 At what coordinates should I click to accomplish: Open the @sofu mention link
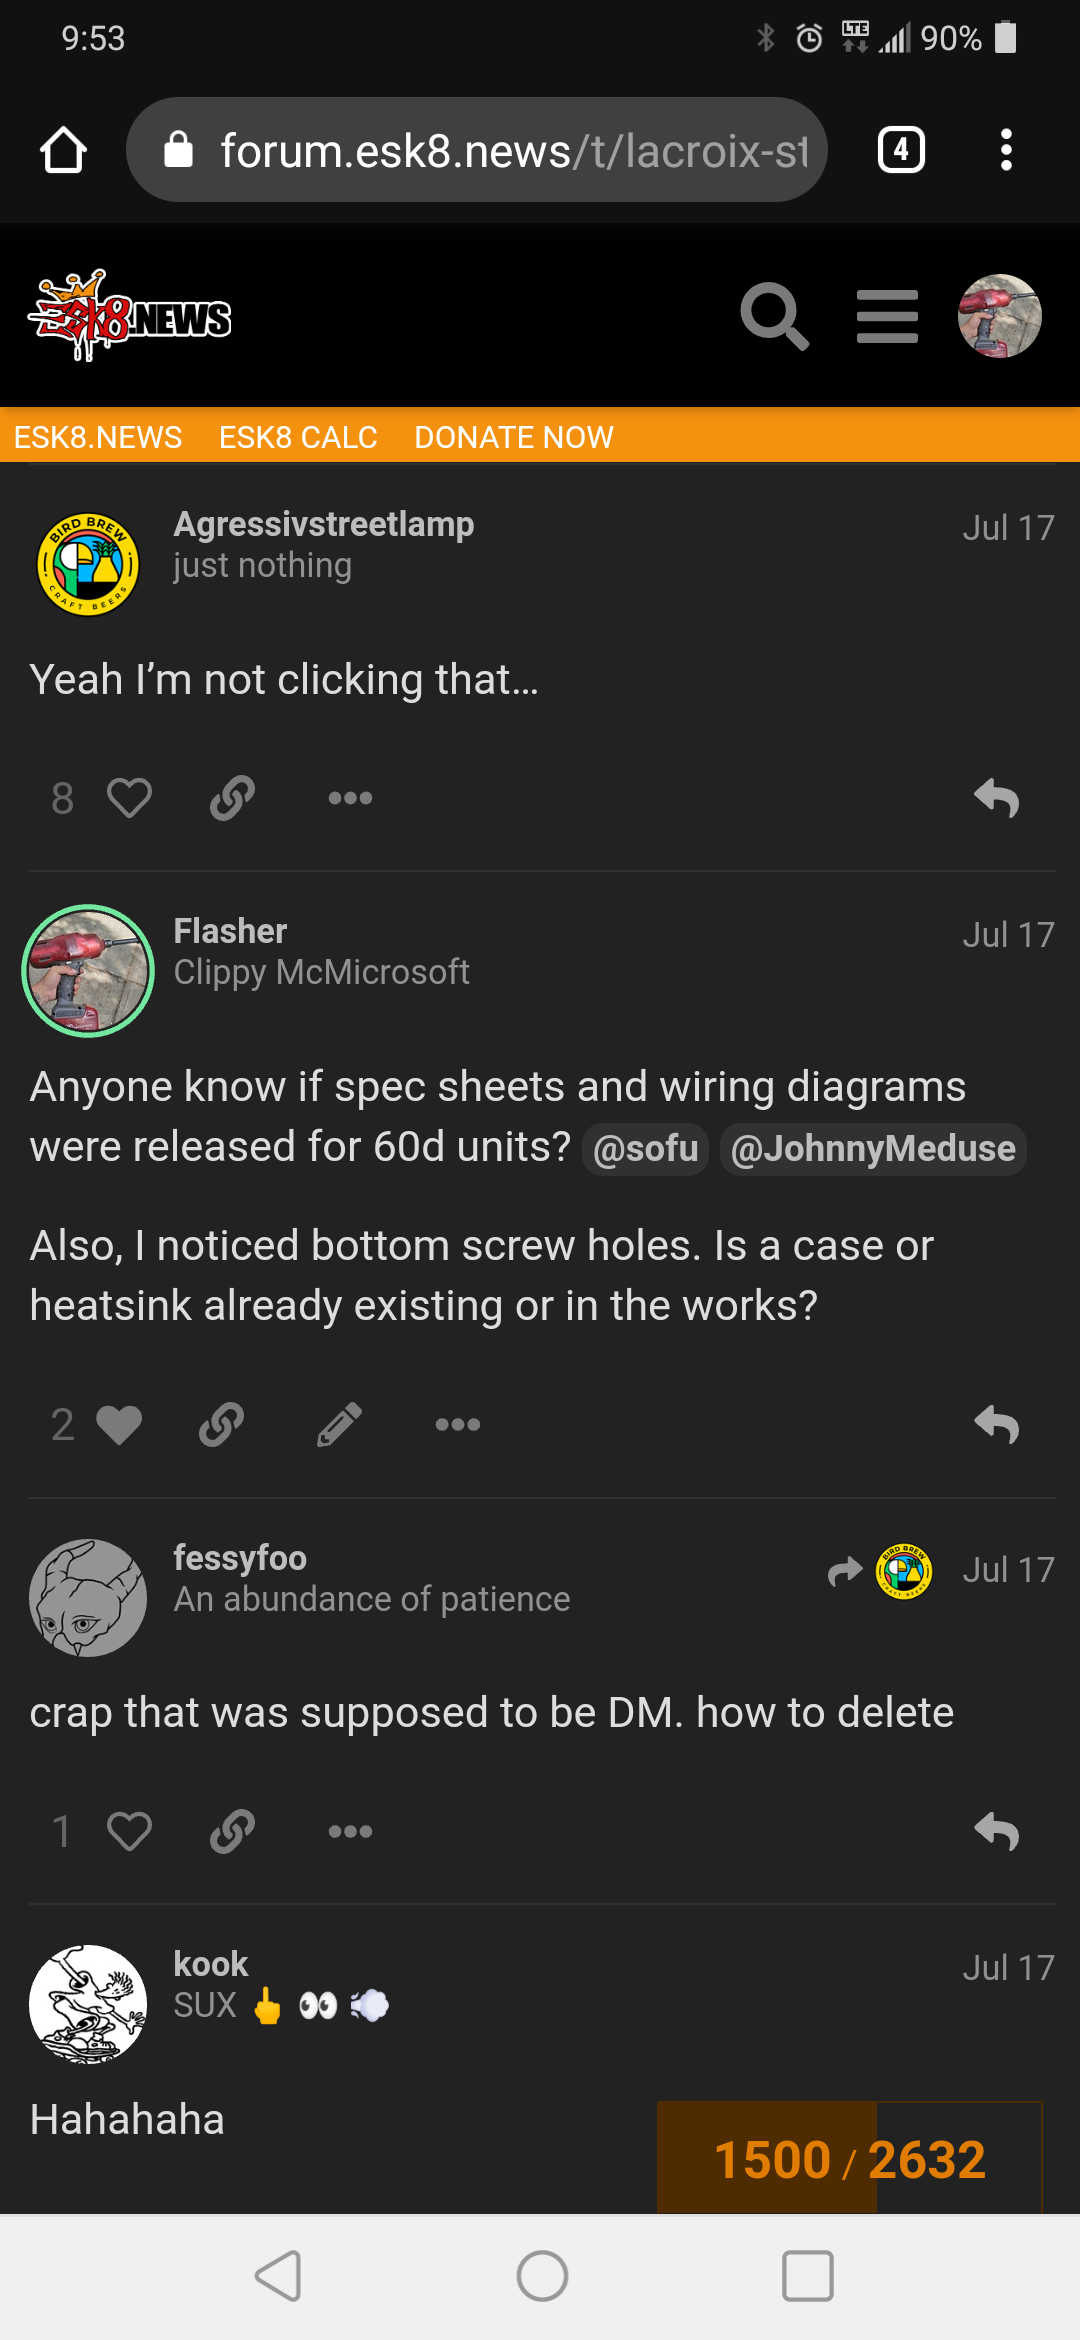click(x=645, y=1149)
